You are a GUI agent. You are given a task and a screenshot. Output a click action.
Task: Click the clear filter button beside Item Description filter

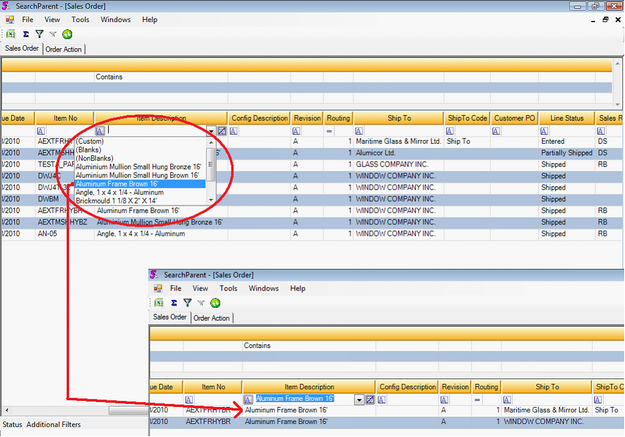pyautogui.click(x=221, y=131)
